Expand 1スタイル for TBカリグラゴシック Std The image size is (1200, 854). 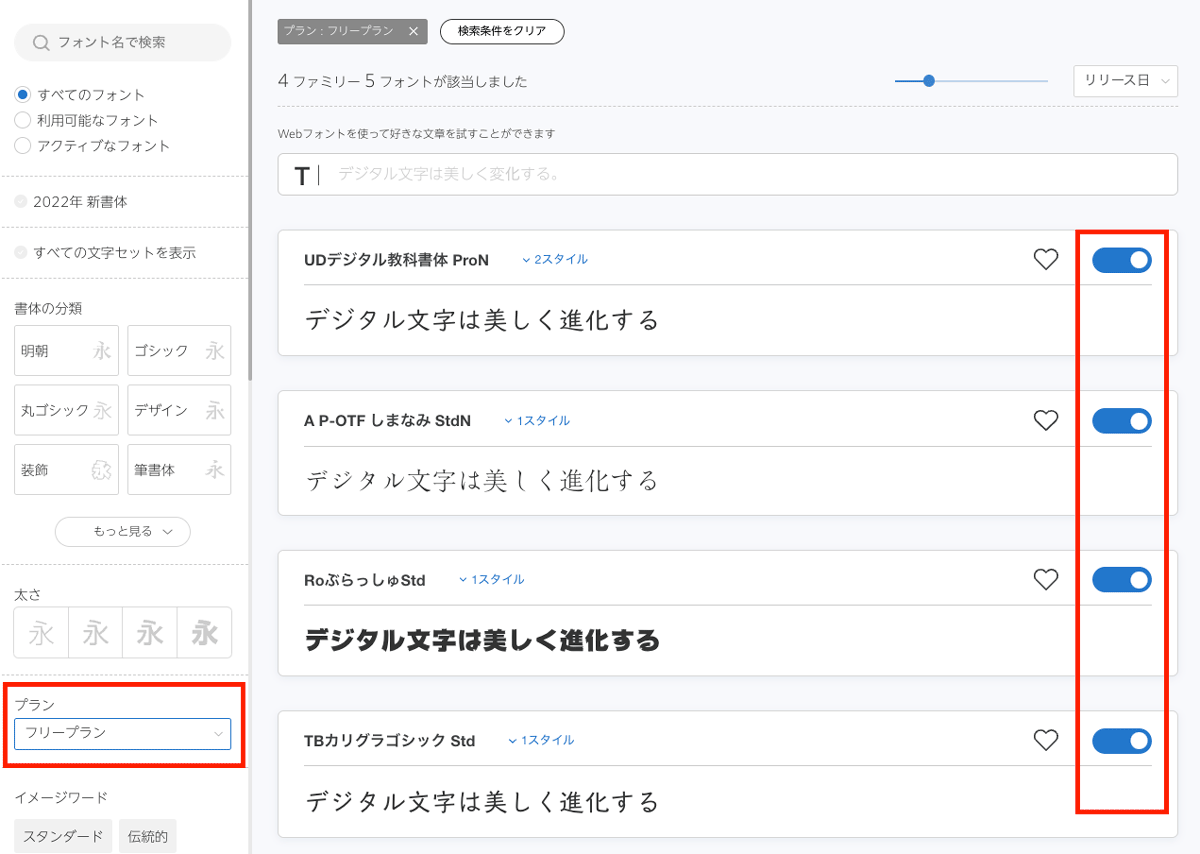(541, 741)
